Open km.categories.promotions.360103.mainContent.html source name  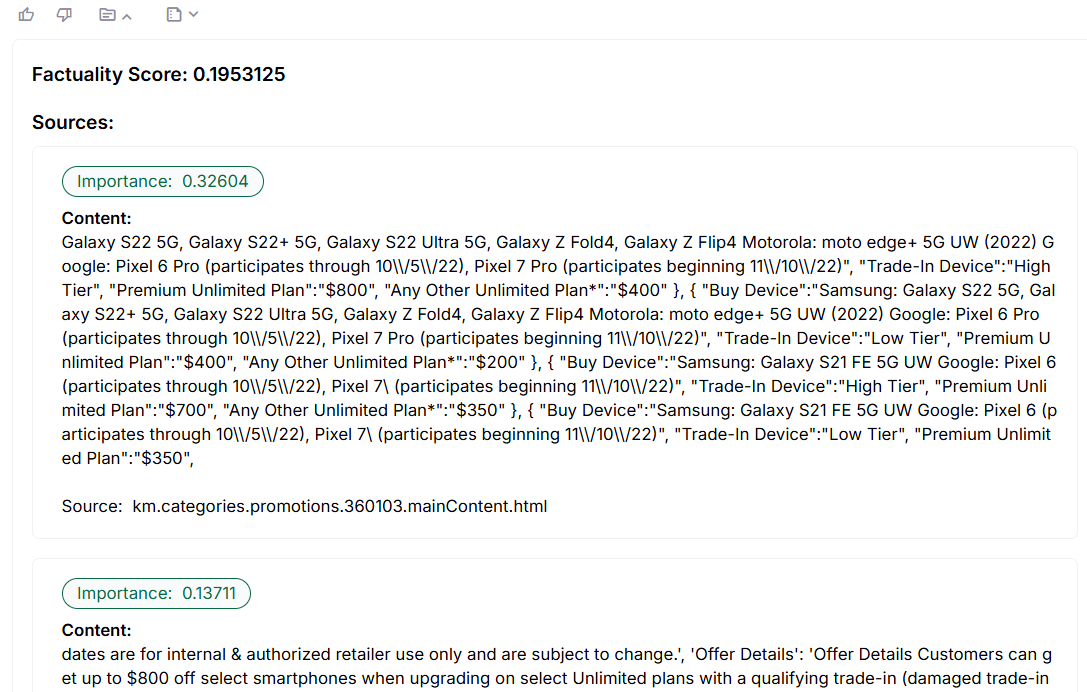pos(340,506)
